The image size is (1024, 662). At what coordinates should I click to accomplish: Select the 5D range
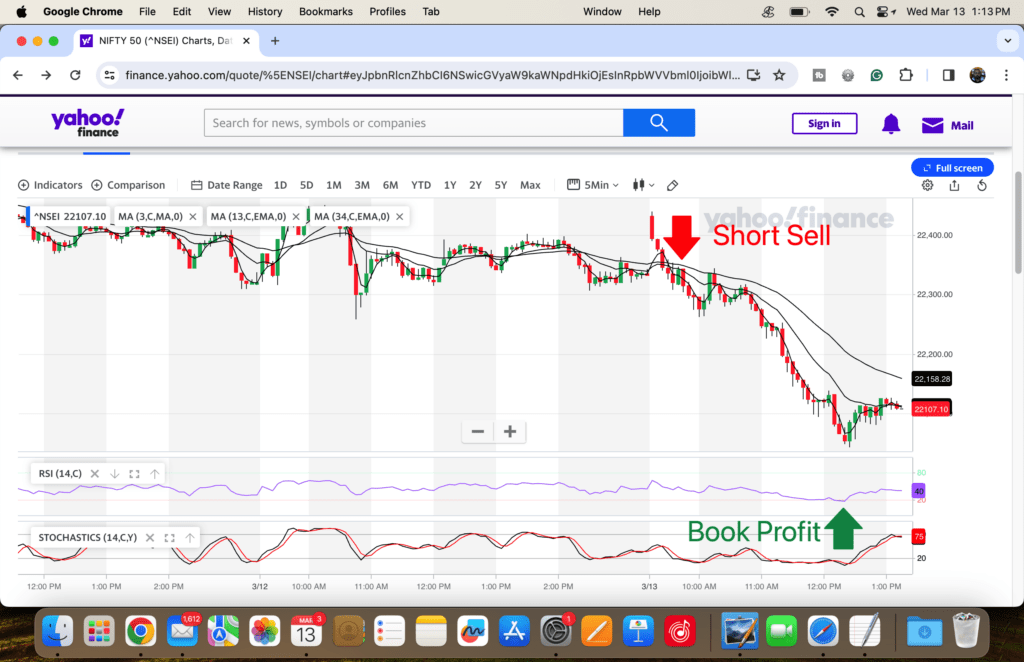coord(306,185)
